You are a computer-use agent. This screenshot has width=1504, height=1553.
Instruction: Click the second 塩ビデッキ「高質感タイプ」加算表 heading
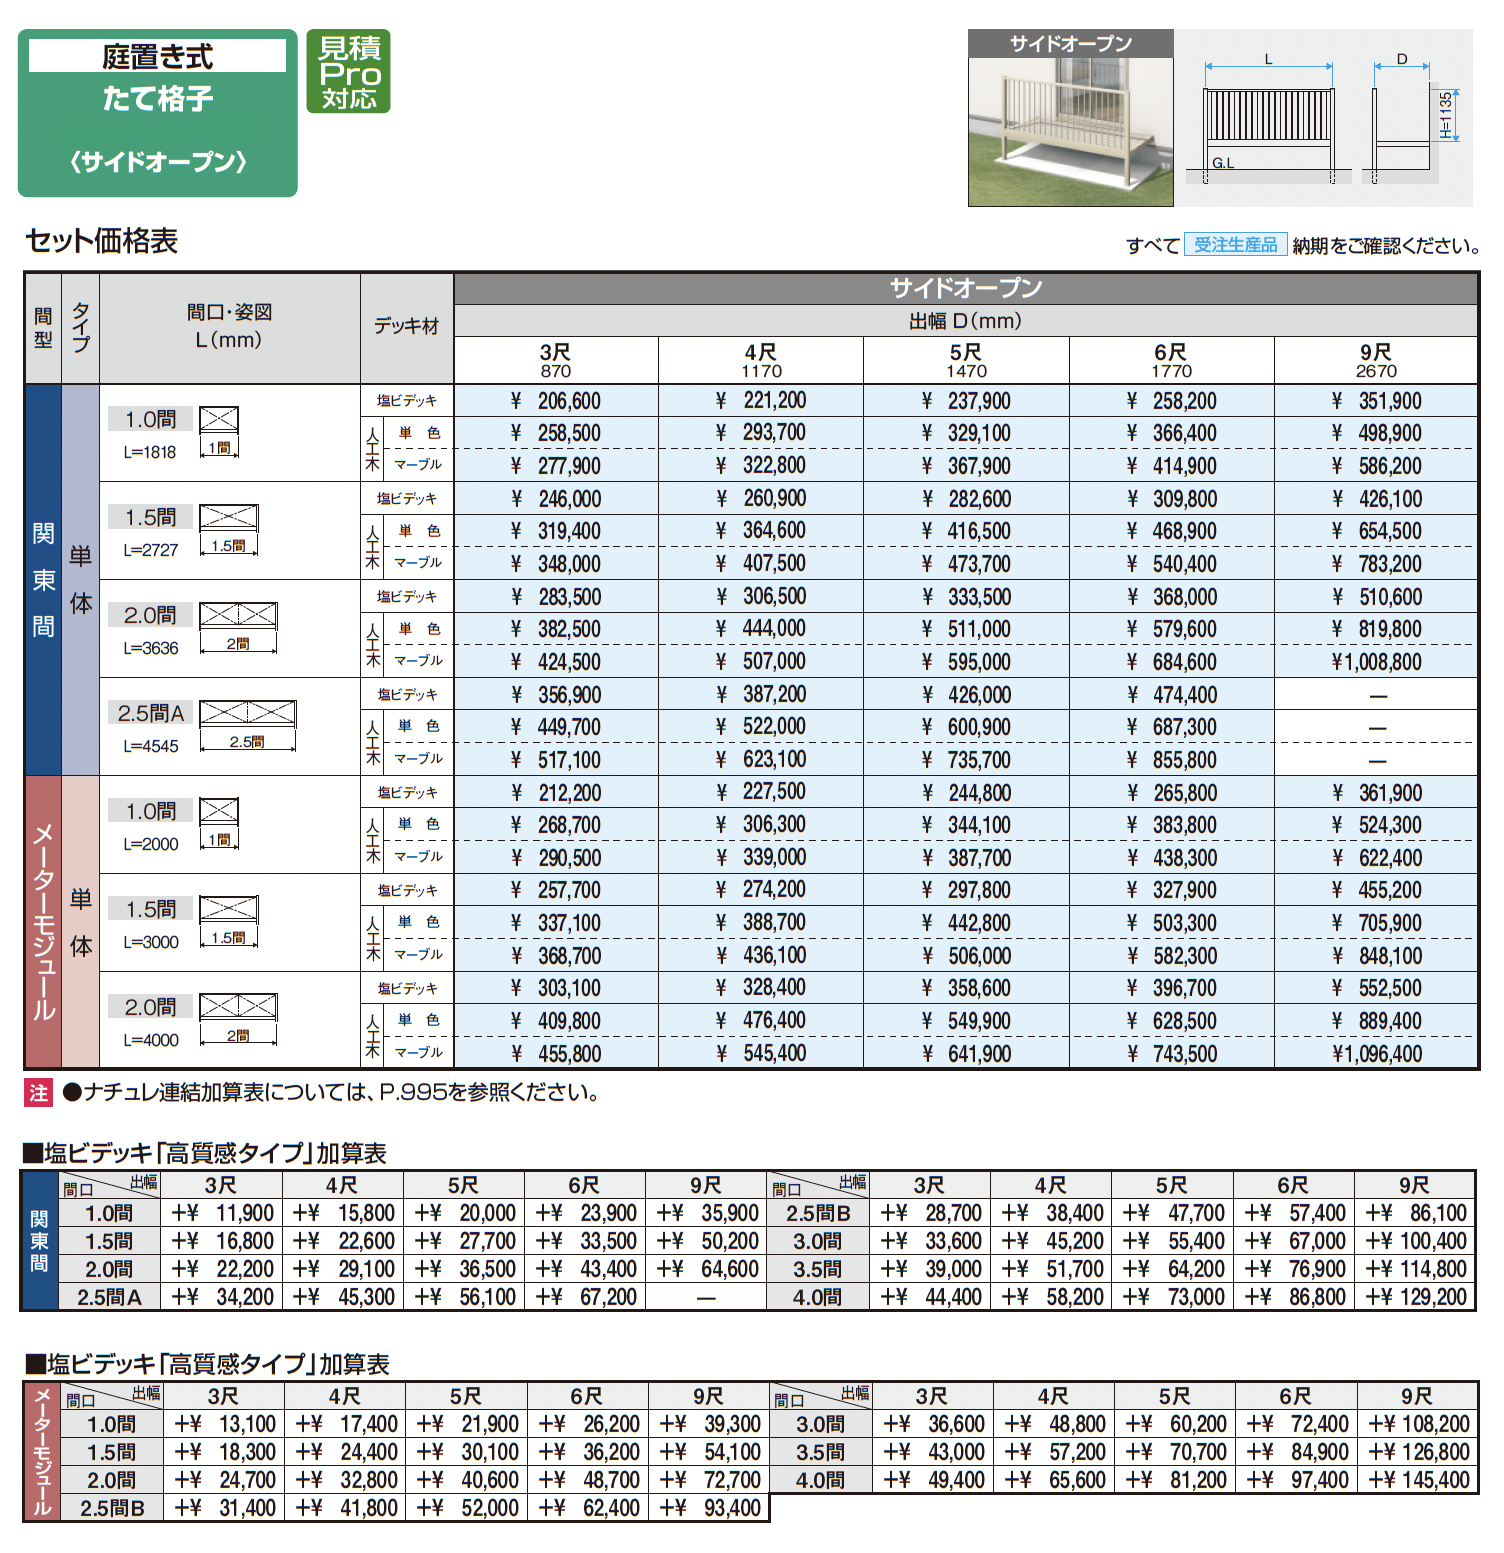tap(207, 1364)
